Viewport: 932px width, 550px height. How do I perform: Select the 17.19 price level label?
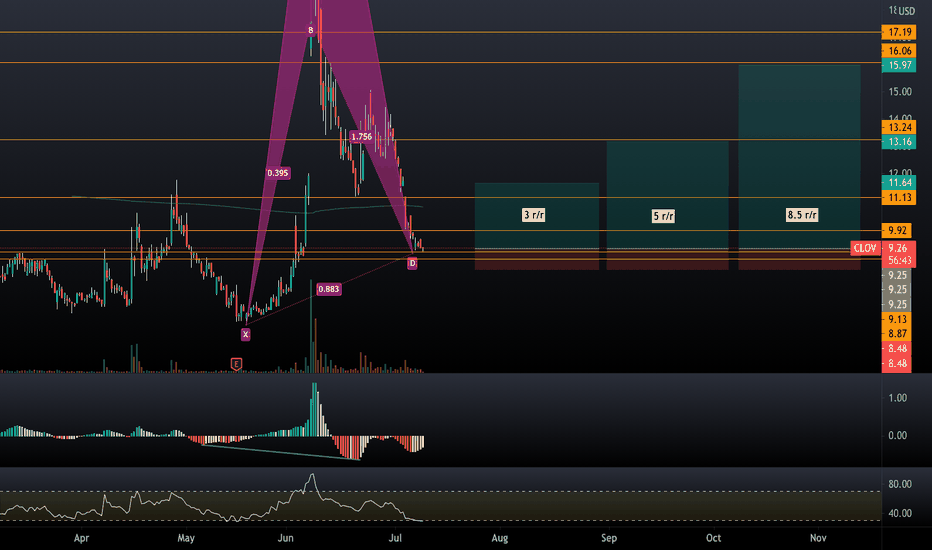899,32
